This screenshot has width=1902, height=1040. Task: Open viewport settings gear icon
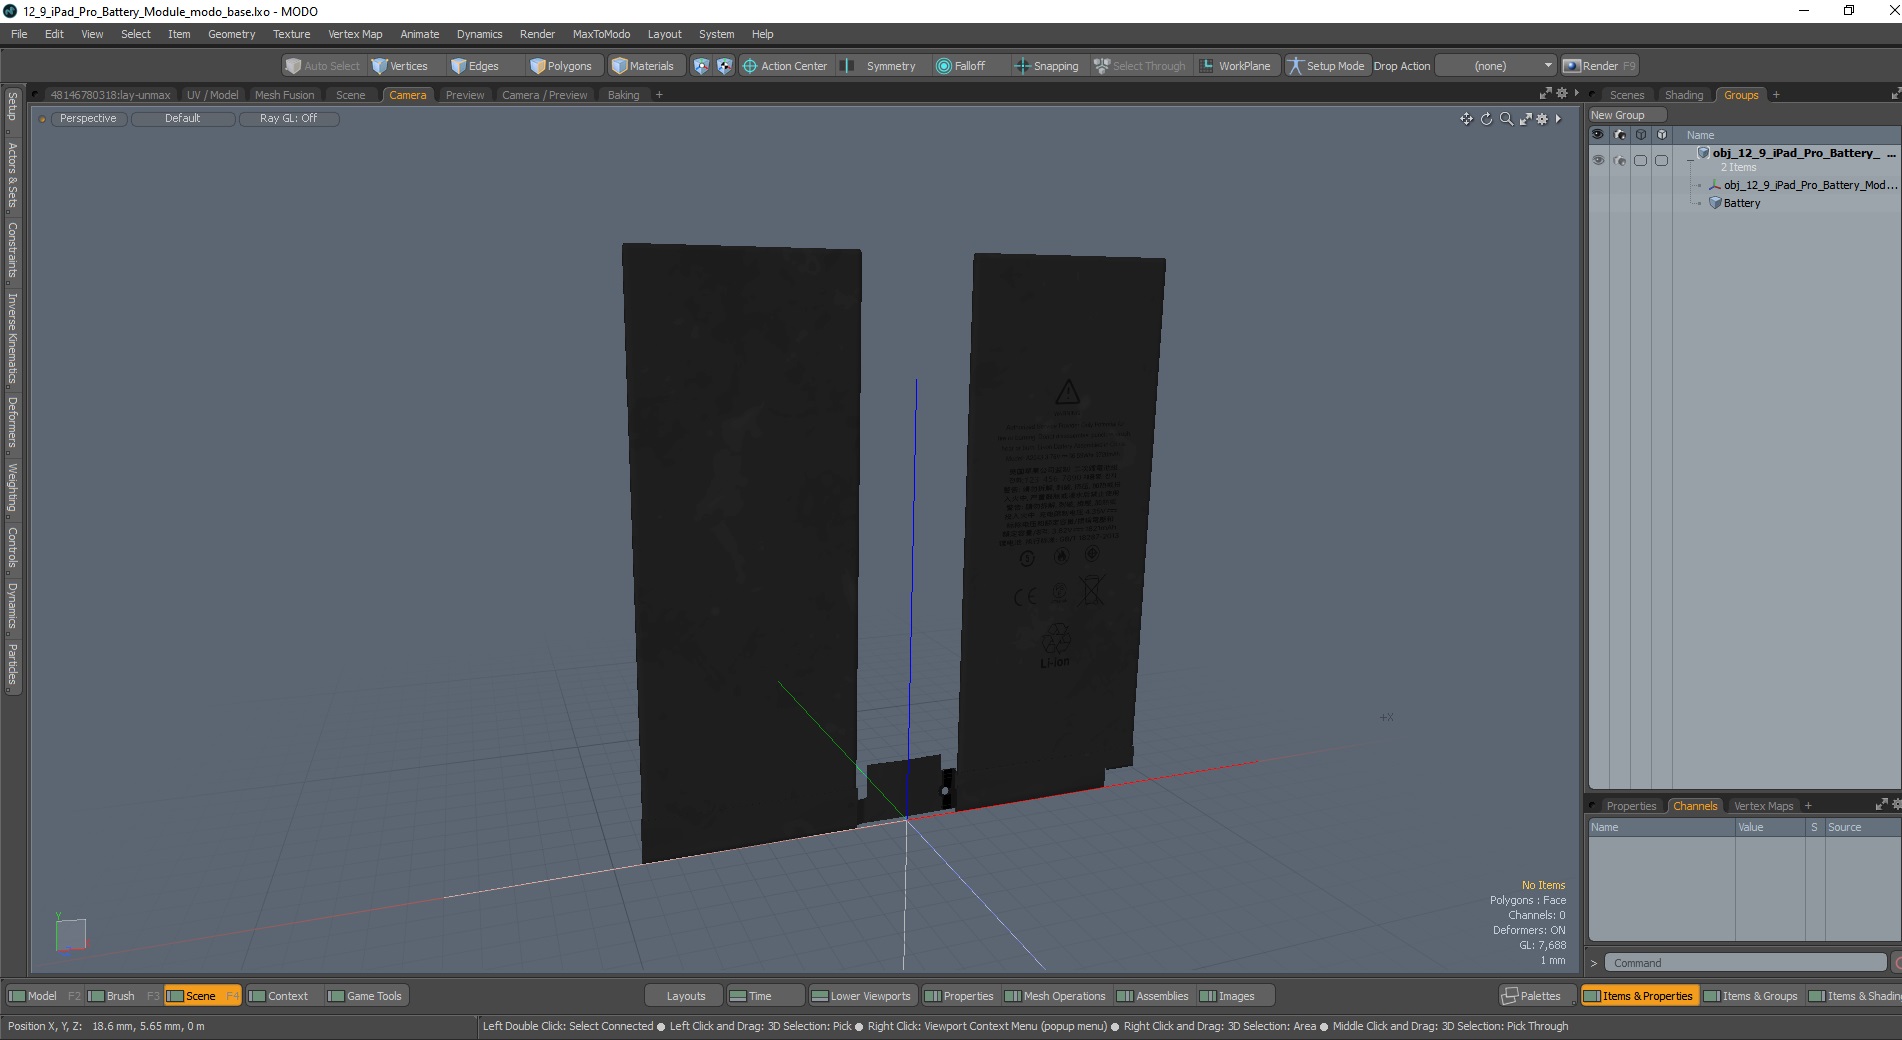(1542, 119)
